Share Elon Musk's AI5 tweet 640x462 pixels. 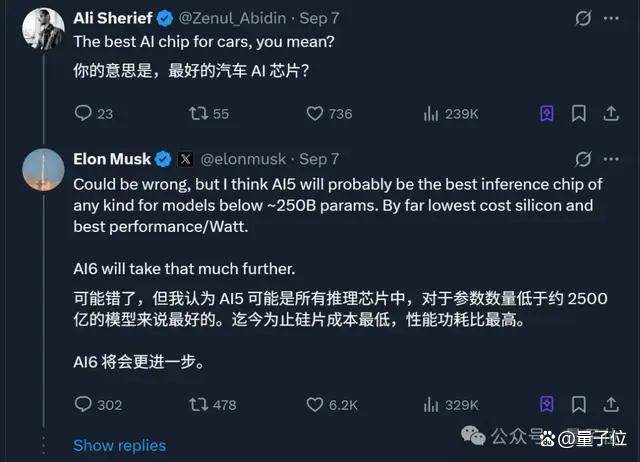[x=611, y=404]
